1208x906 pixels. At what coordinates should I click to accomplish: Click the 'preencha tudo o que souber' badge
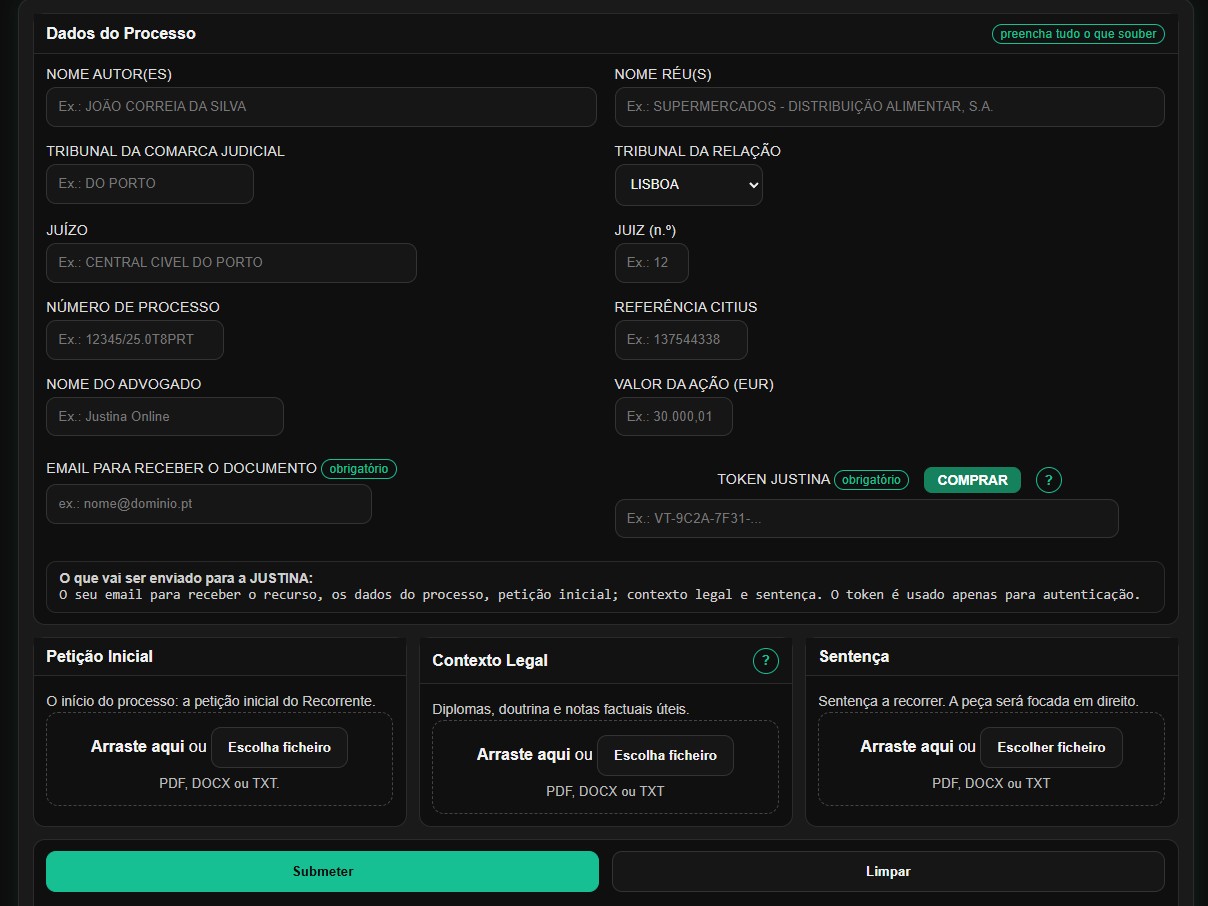(1077, 33)
